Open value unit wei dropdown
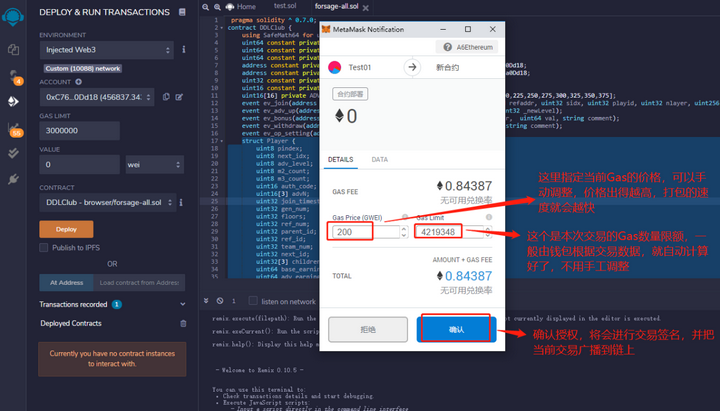The height and width of the screenshot is (411, 720). point(155,164)
